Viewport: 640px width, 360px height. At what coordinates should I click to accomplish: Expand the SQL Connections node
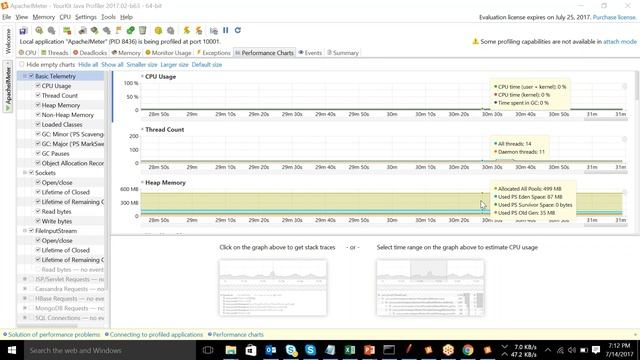point(25,318)
